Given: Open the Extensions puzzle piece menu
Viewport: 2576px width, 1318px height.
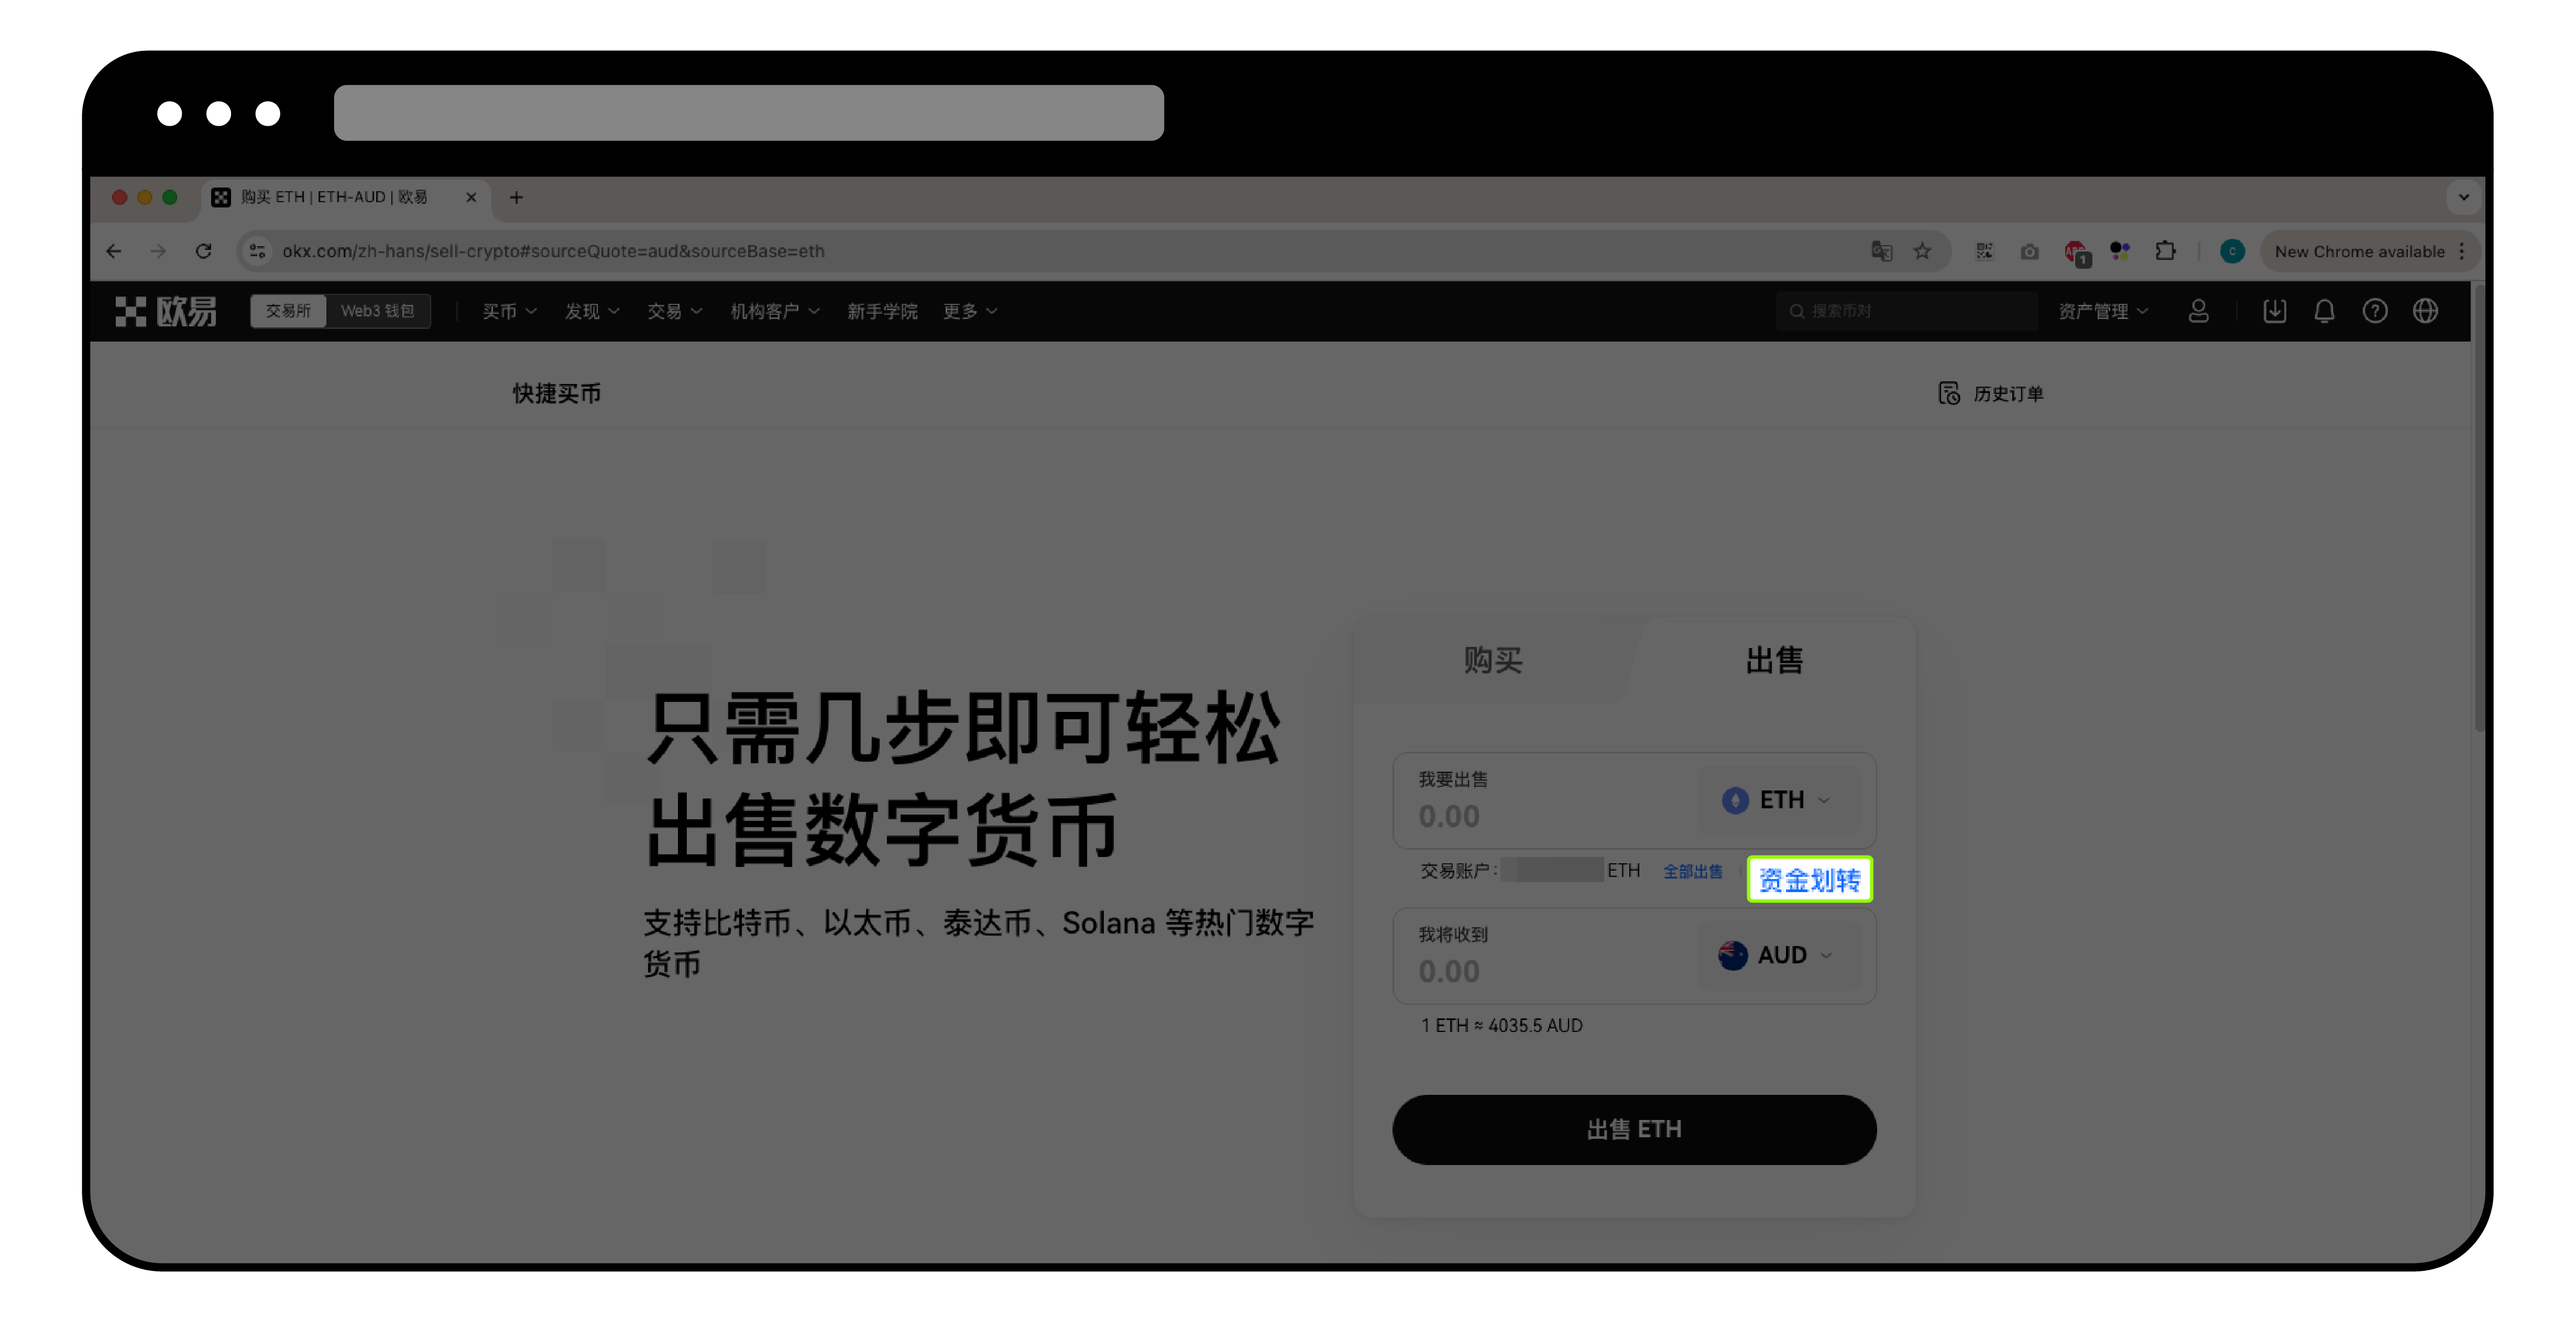Looking at the screenshot, I should [2165, 252].
